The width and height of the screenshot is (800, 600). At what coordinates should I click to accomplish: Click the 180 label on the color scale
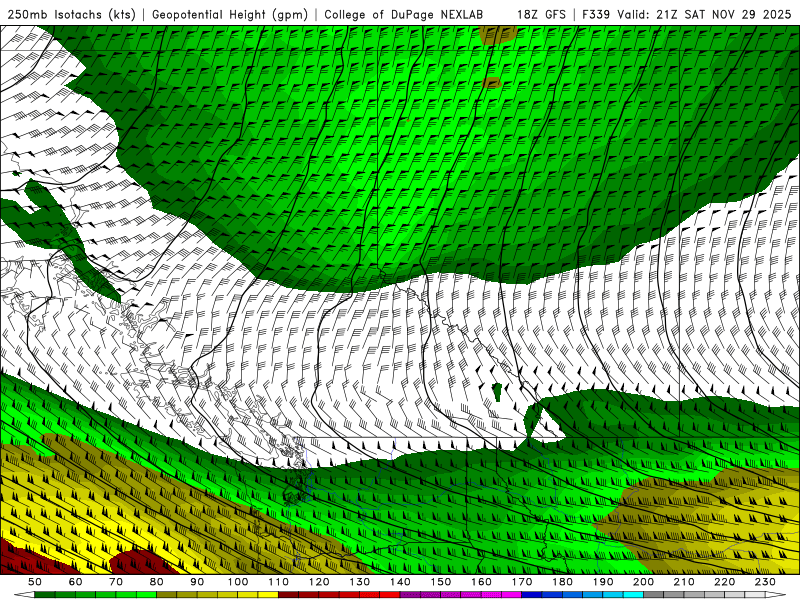562,582
